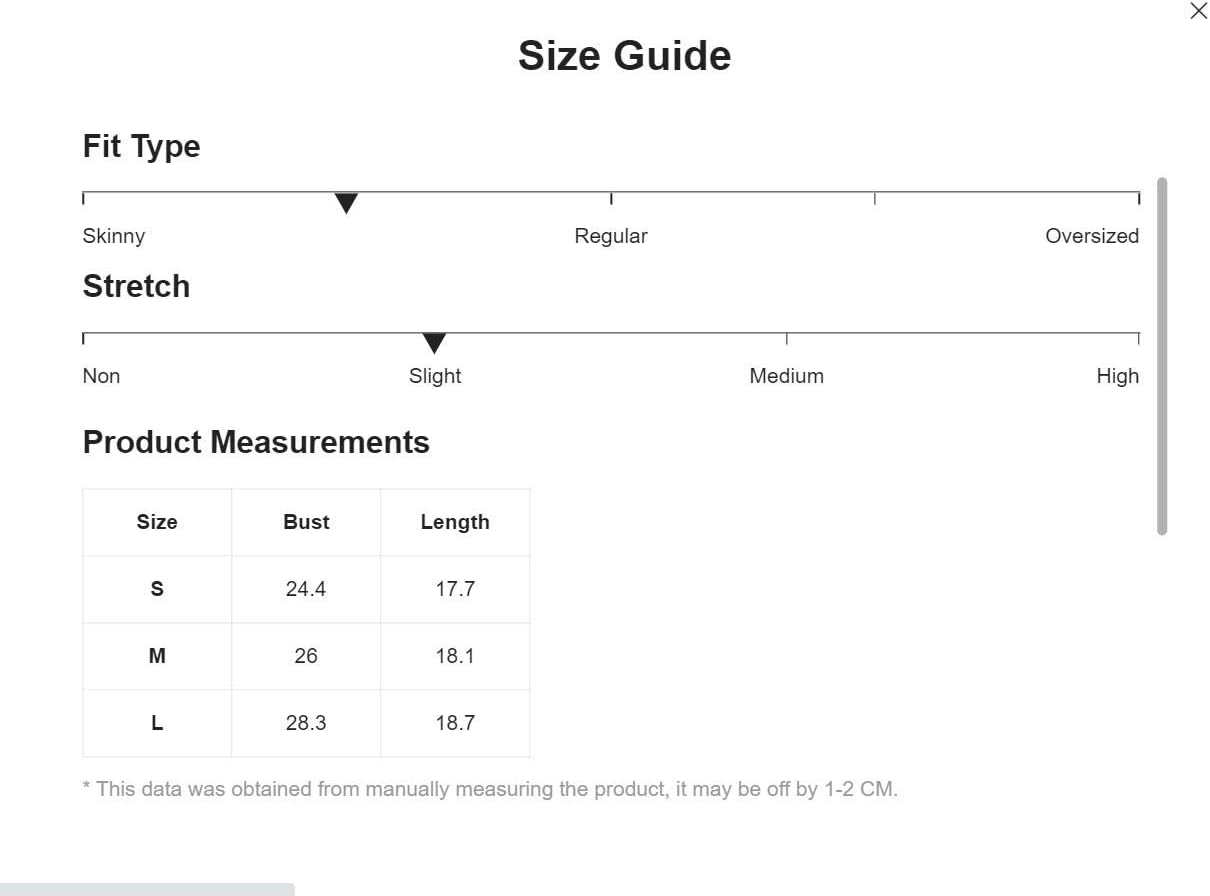The width and height of the screenshot is (1210, 896).
Task: Click the Skinny fit label
Action: click(114, 236)
